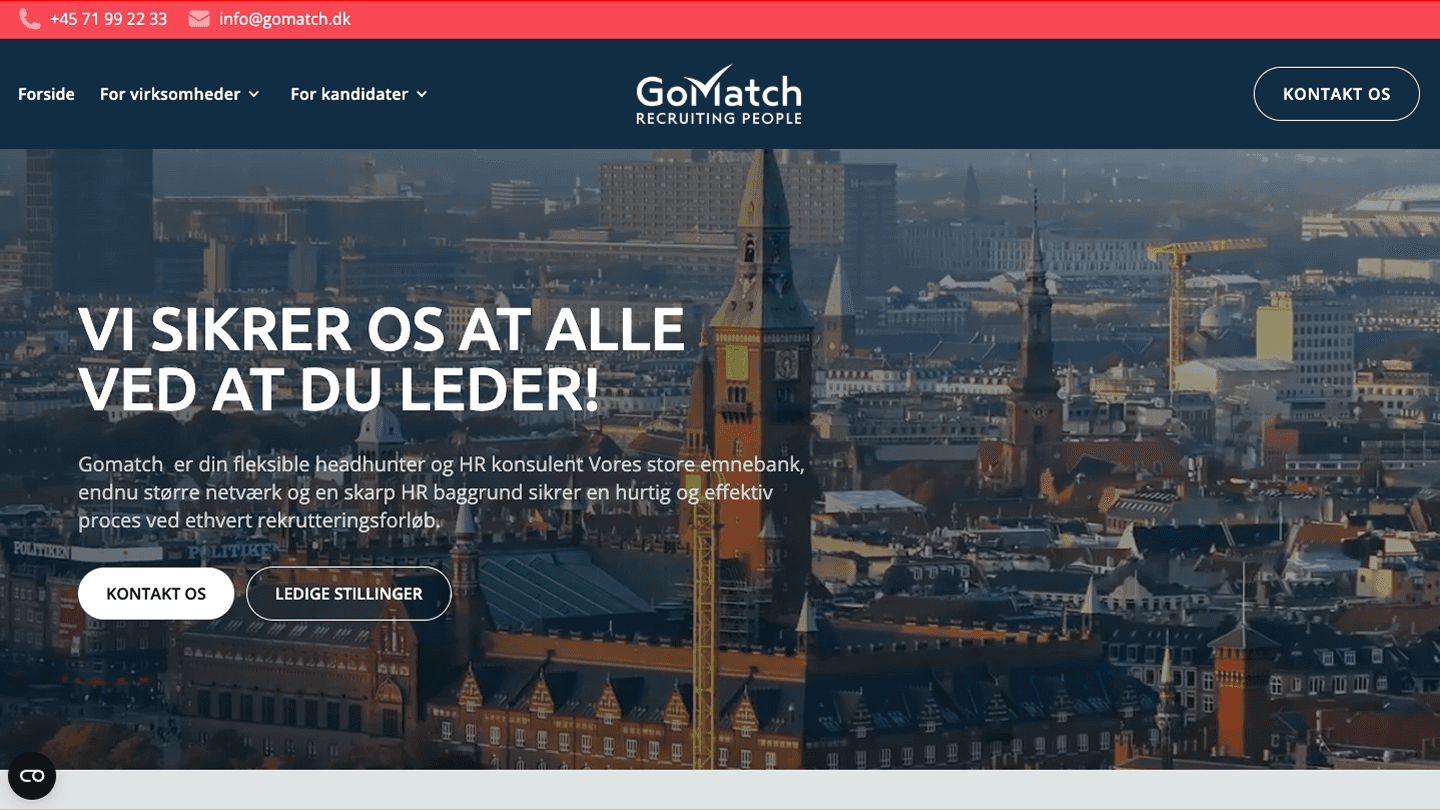Call phone number +45 71 99 22 33
The width and height of the screenshot is (1440, 810).
(108, 19)
